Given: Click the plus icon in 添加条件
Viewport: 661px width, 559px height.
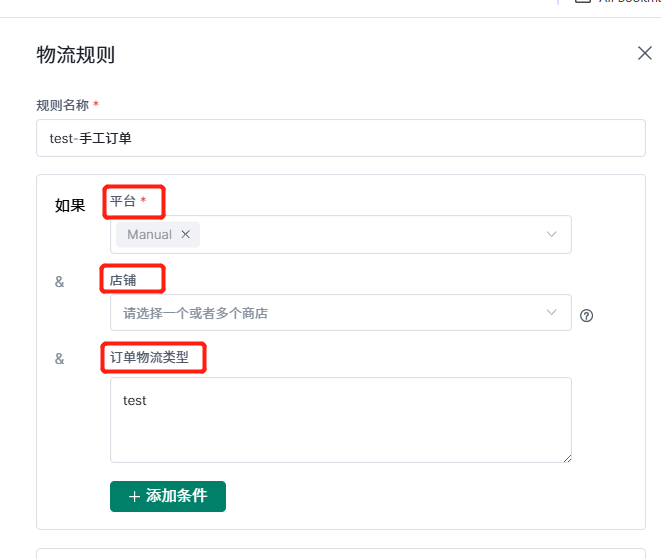Looking at the screenshot, I should pos(134,497).
